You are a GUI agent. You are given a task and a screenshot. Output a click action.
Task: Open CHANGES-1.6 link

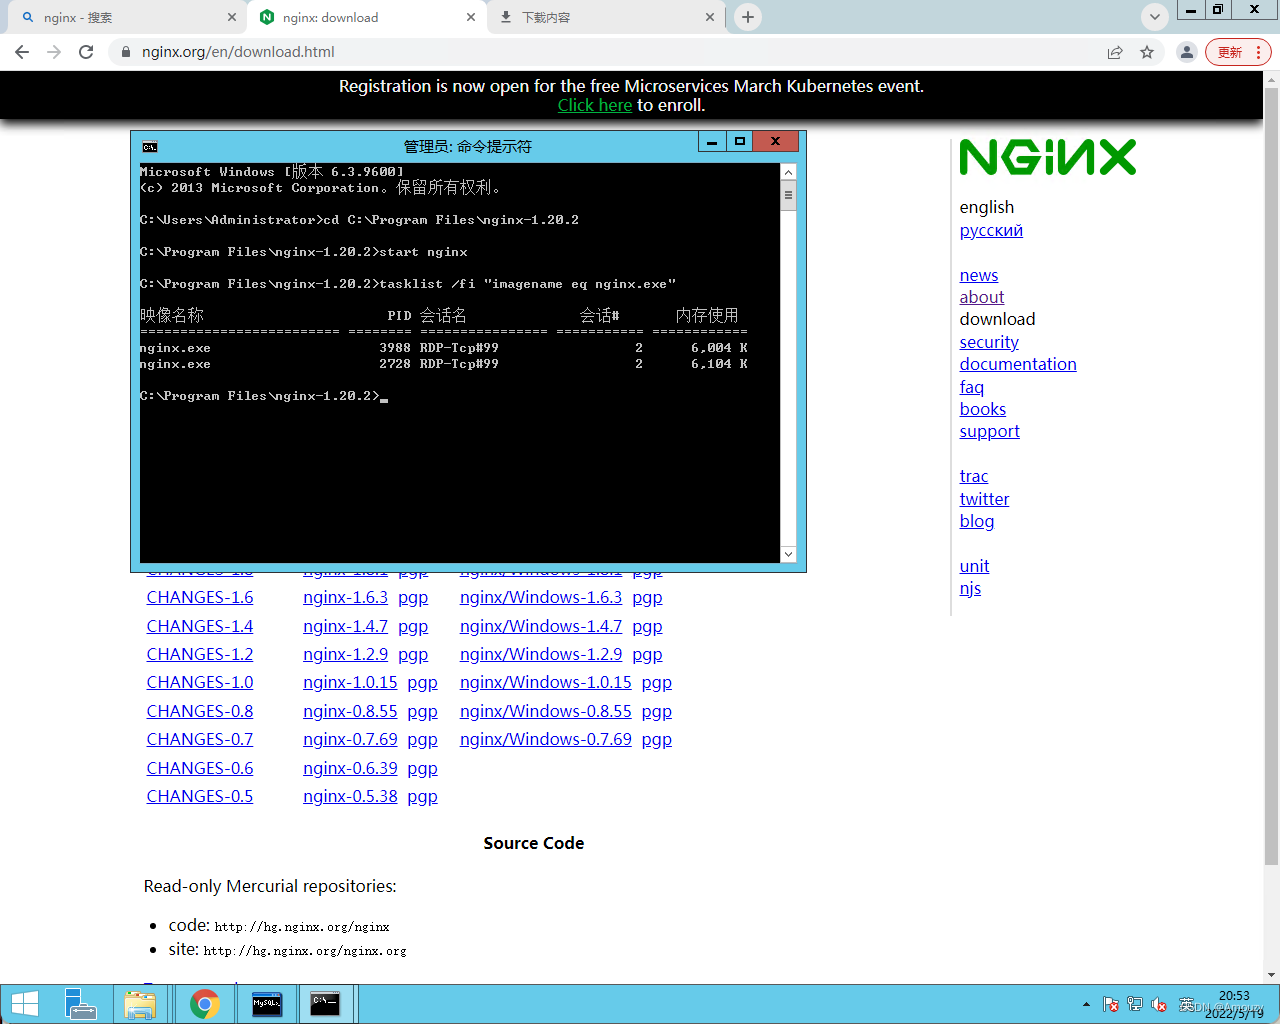(x=200, y=597)
